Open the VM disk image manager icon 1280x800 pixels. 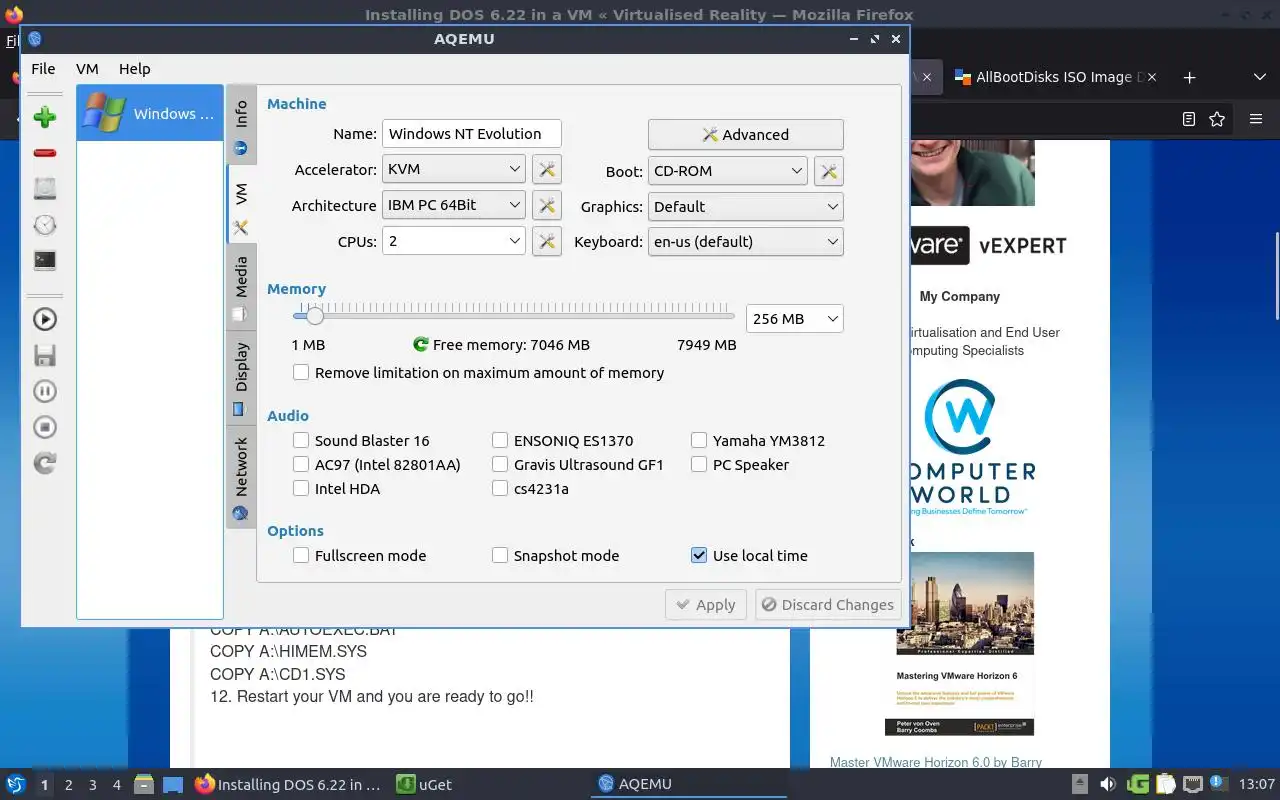coord(44,188)
